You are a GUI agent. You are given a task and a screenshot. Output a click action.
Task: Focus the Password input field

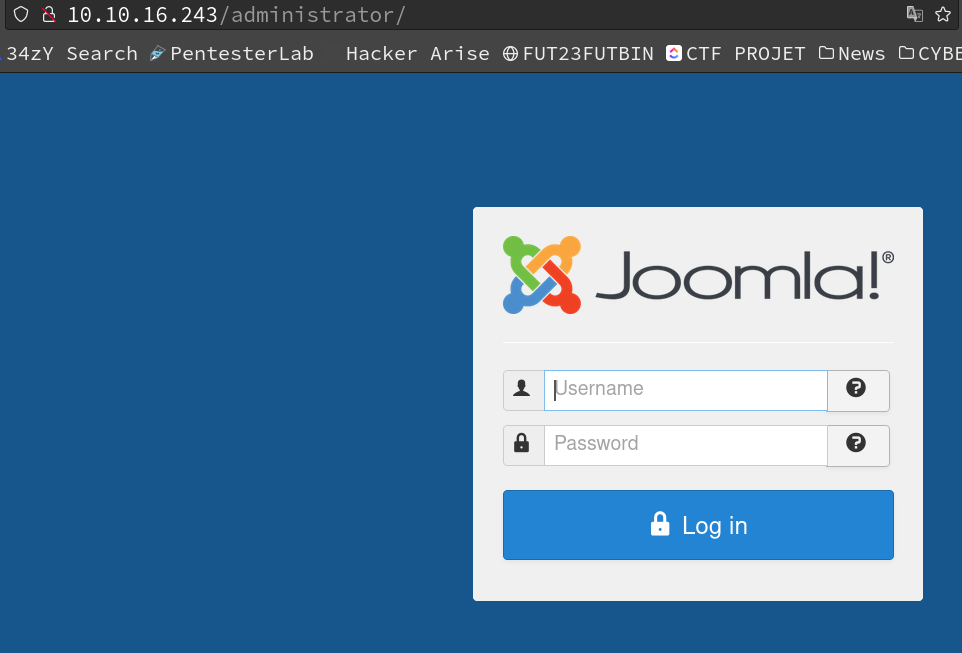pyautogui.click(x=685, y=446)
